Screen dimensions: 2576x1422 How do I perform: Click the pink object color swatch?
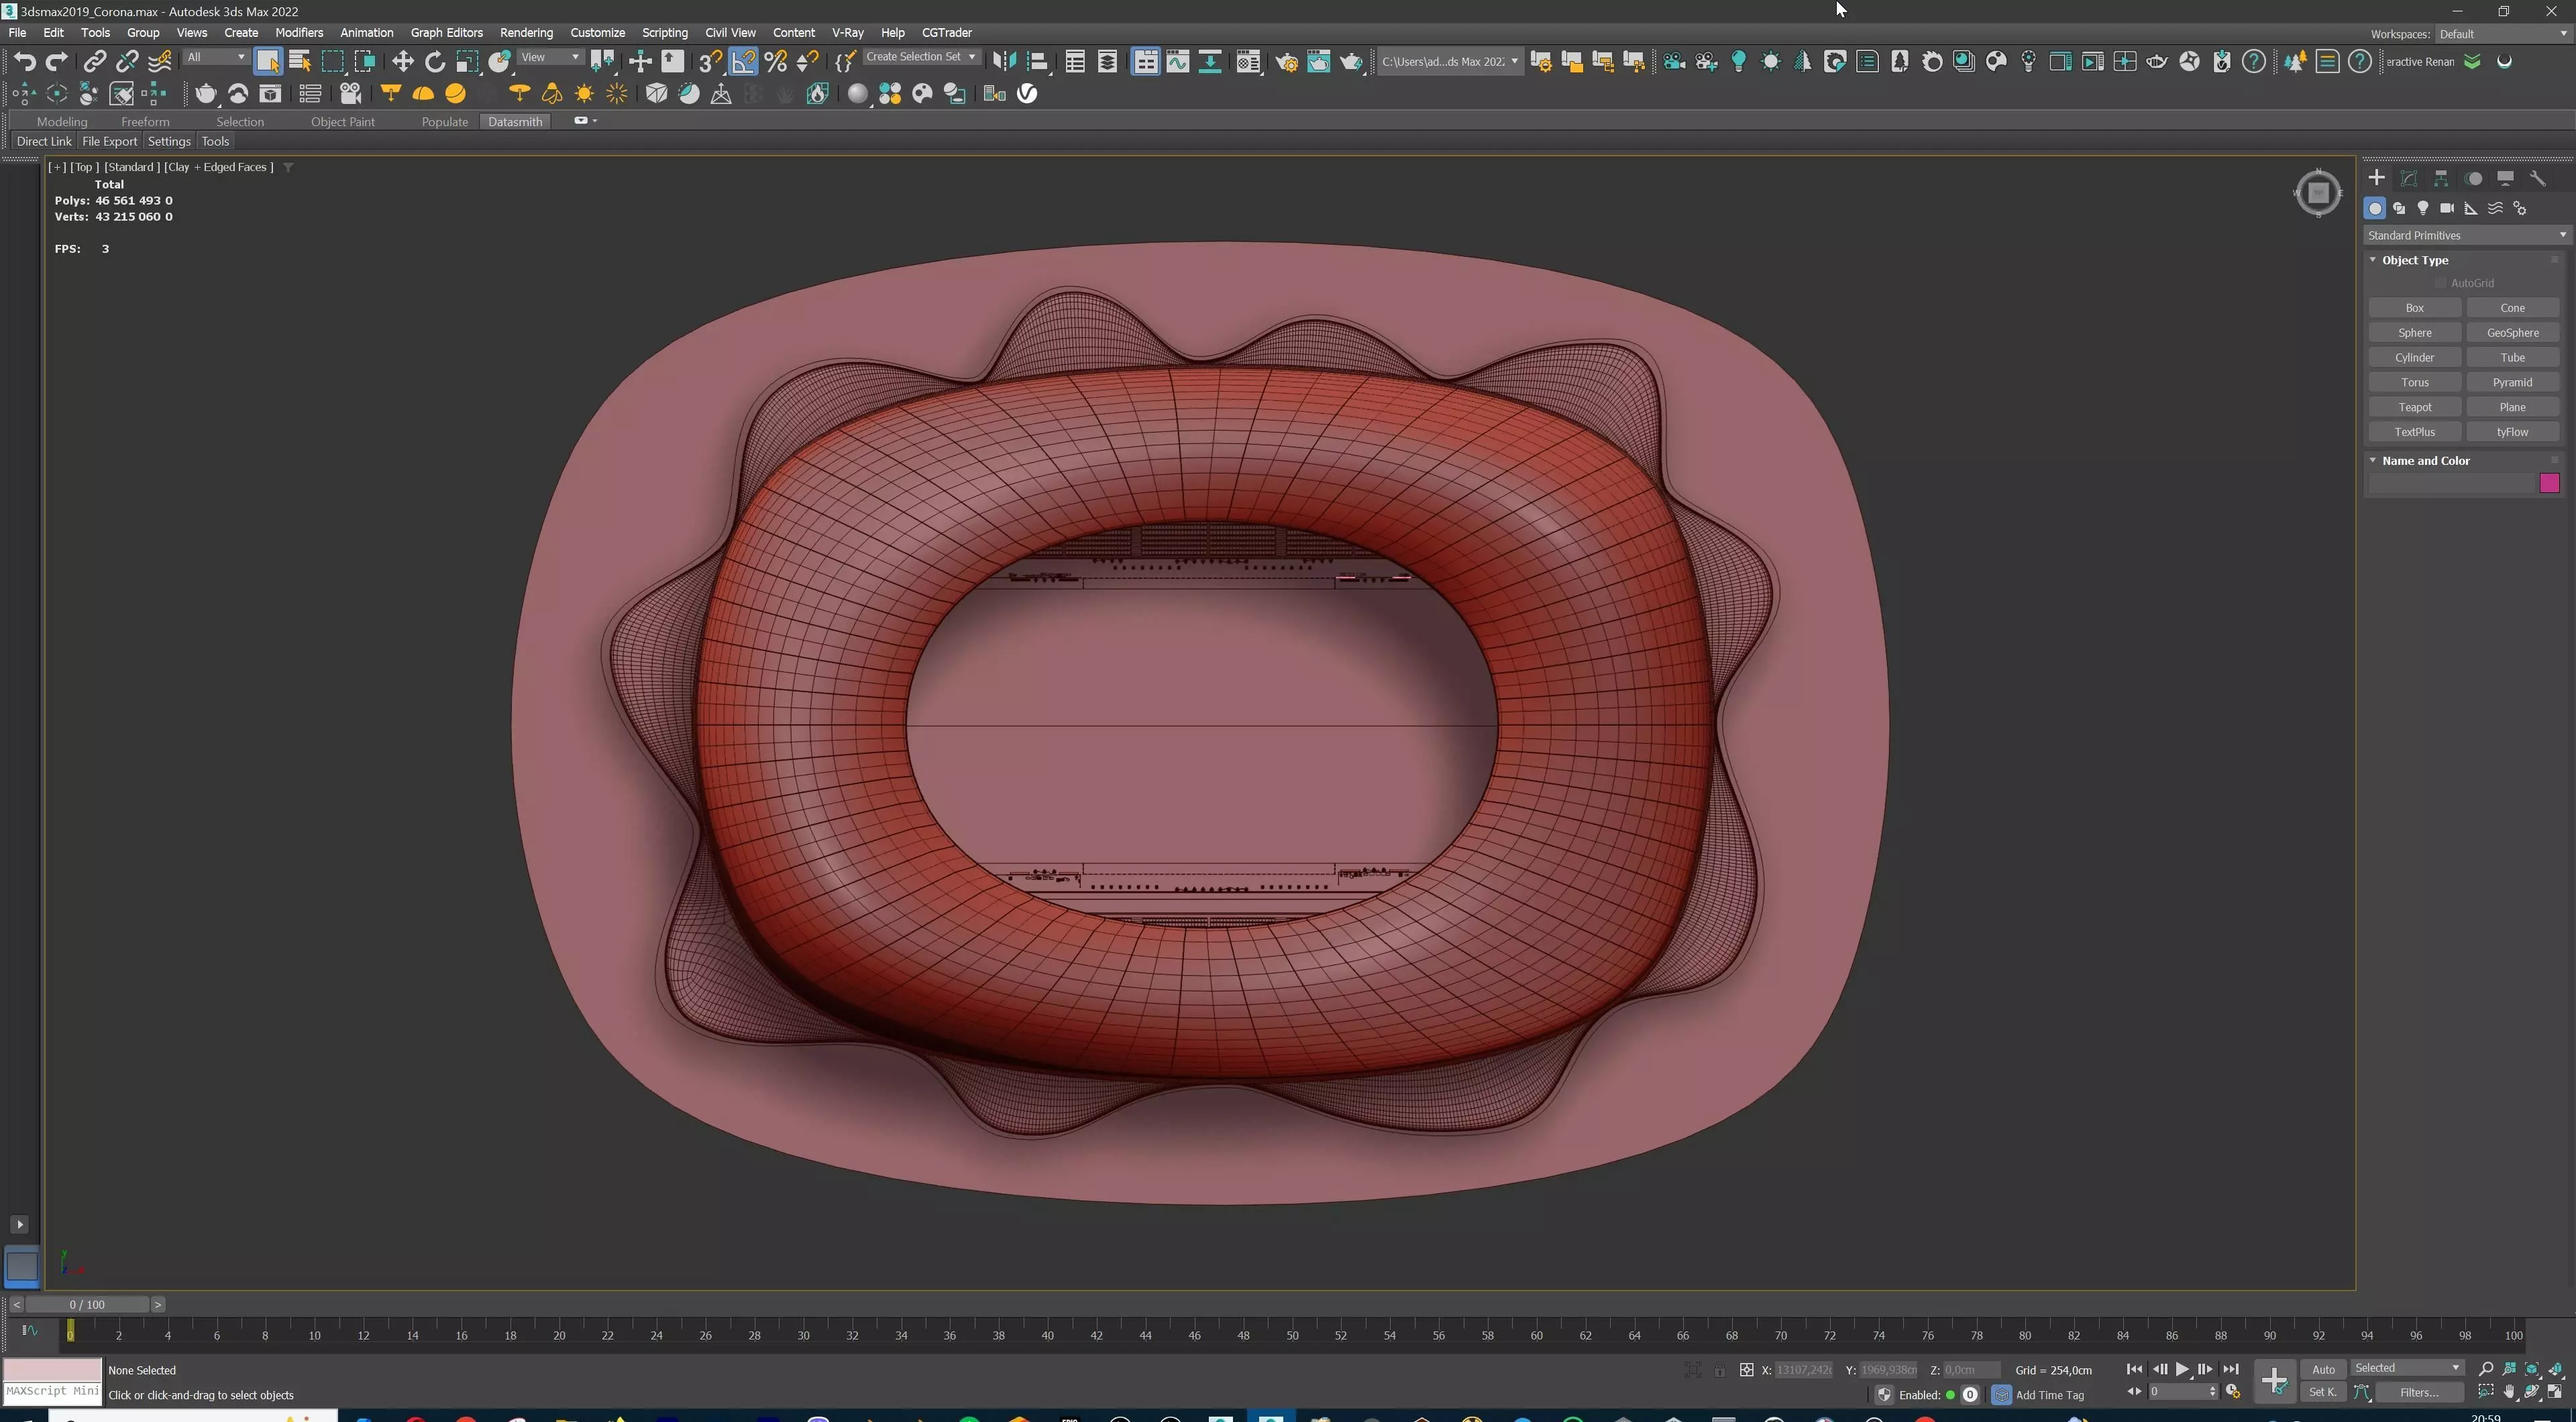coord(2549,484)
